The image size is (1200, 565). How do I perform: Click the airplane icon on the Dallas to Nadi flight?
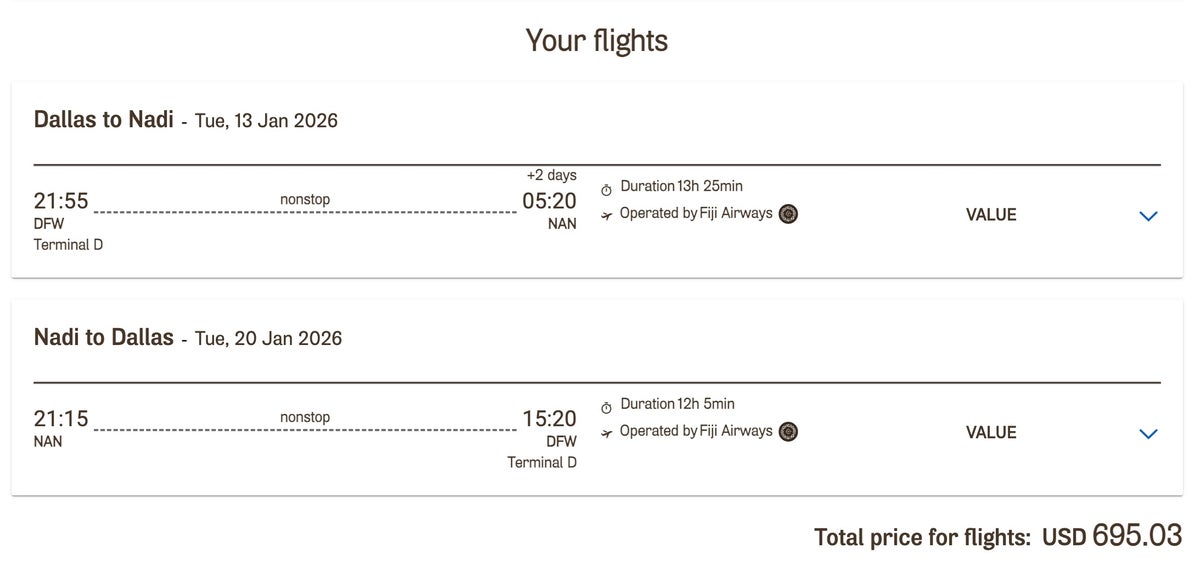click(x=606, y=215)
